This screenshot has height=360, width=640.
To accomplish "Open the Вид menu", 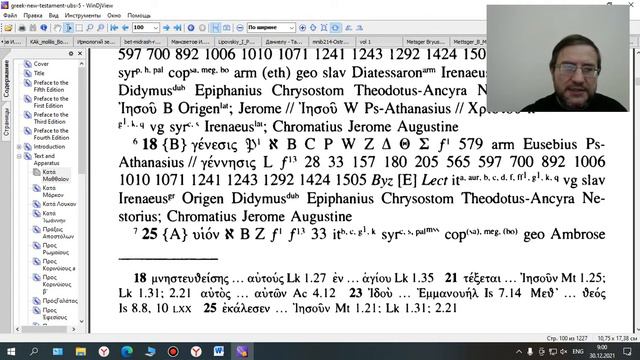I will [x=53, y=16].
